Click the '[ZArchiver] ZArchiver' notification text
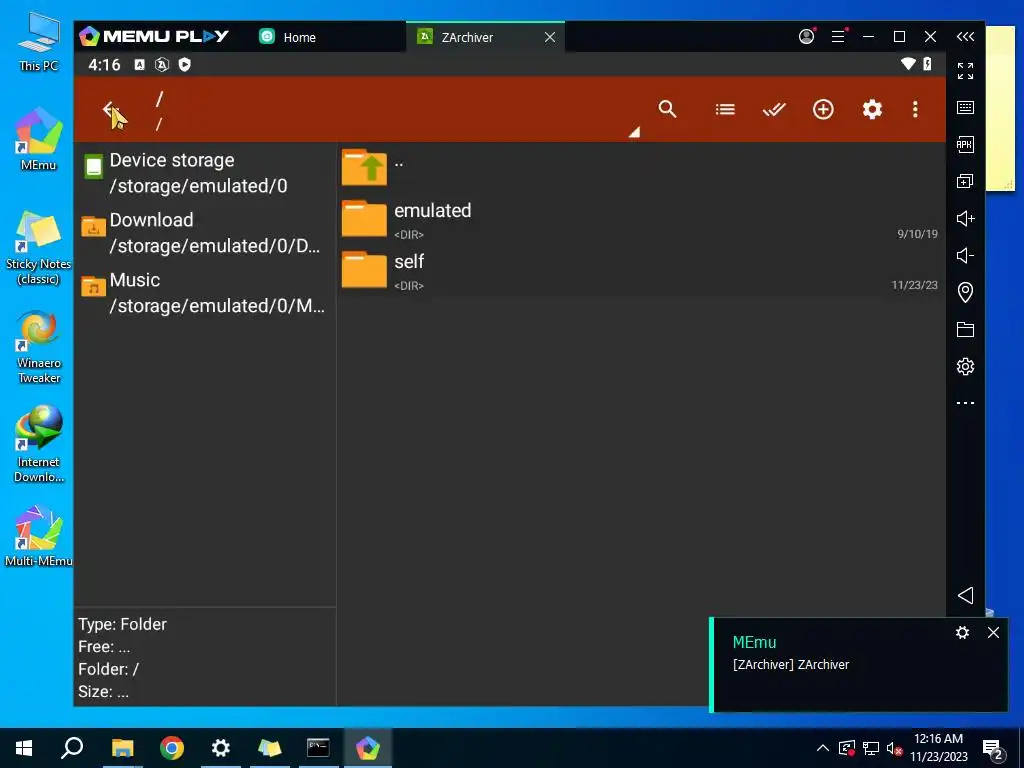 tap(791, 664)
